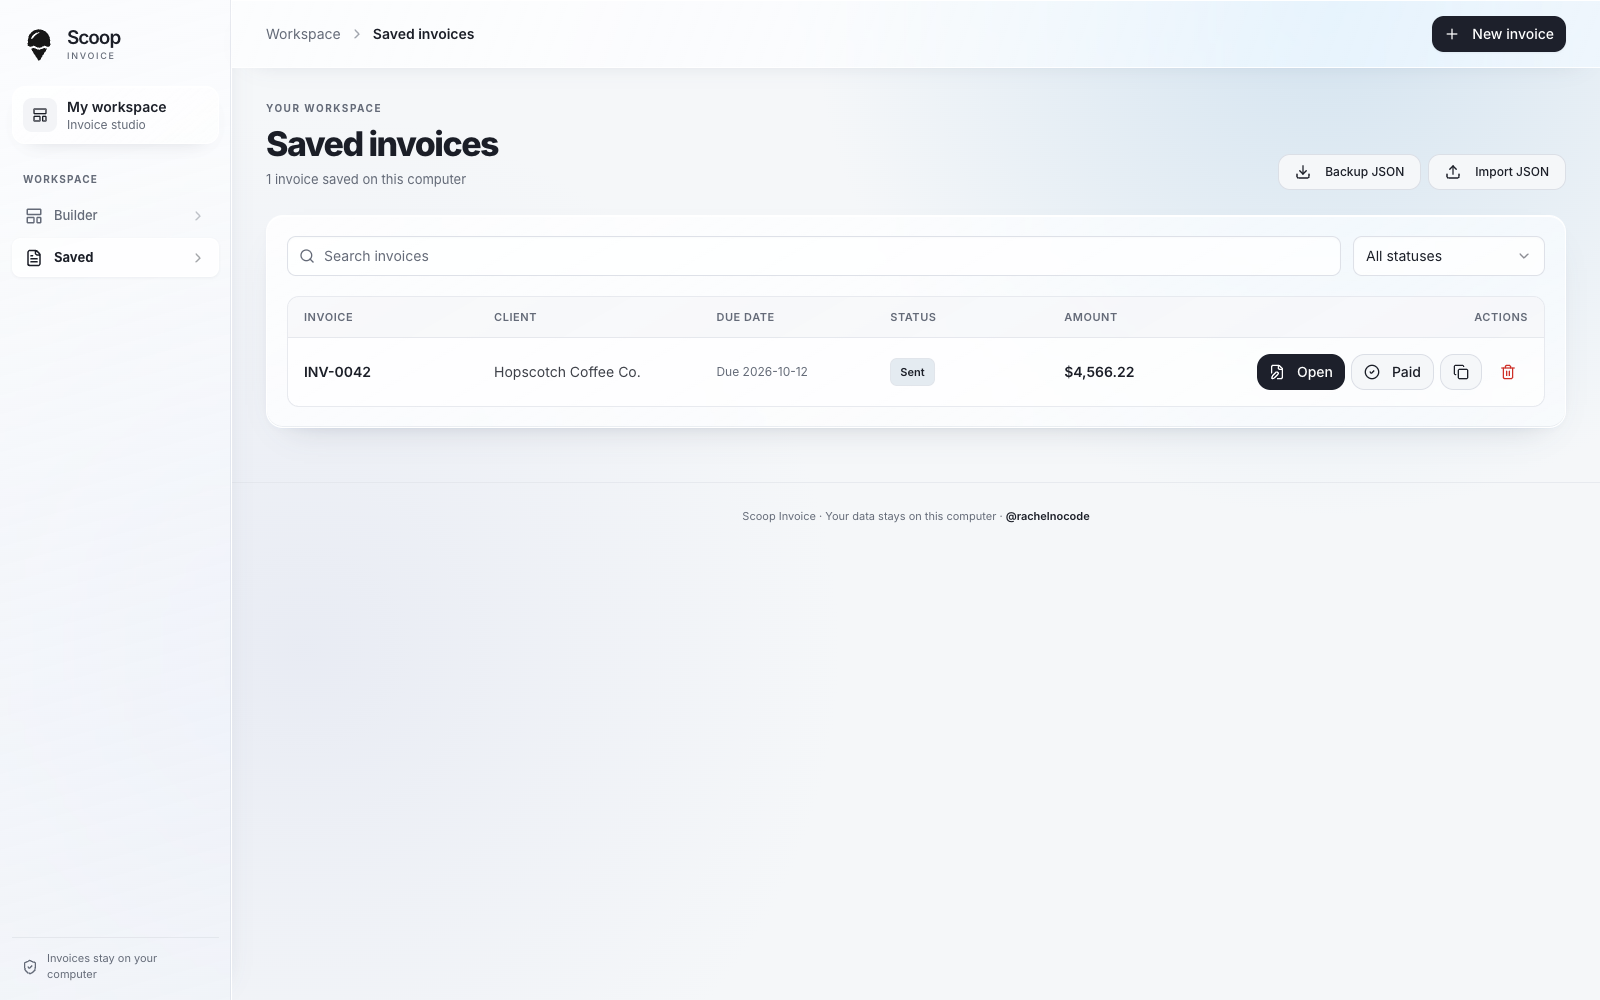Create a New invoice
This screenshot has height=1000, width=1600.
tap(1498, 34)
